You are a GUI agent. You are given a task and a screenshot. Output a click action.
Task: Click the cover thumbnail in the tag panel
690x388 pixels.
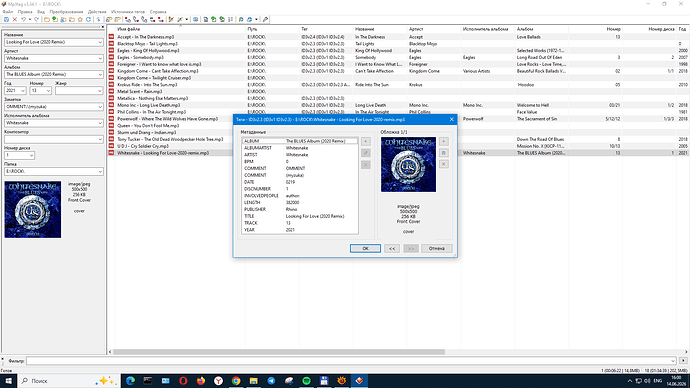[x=33, y=210]
